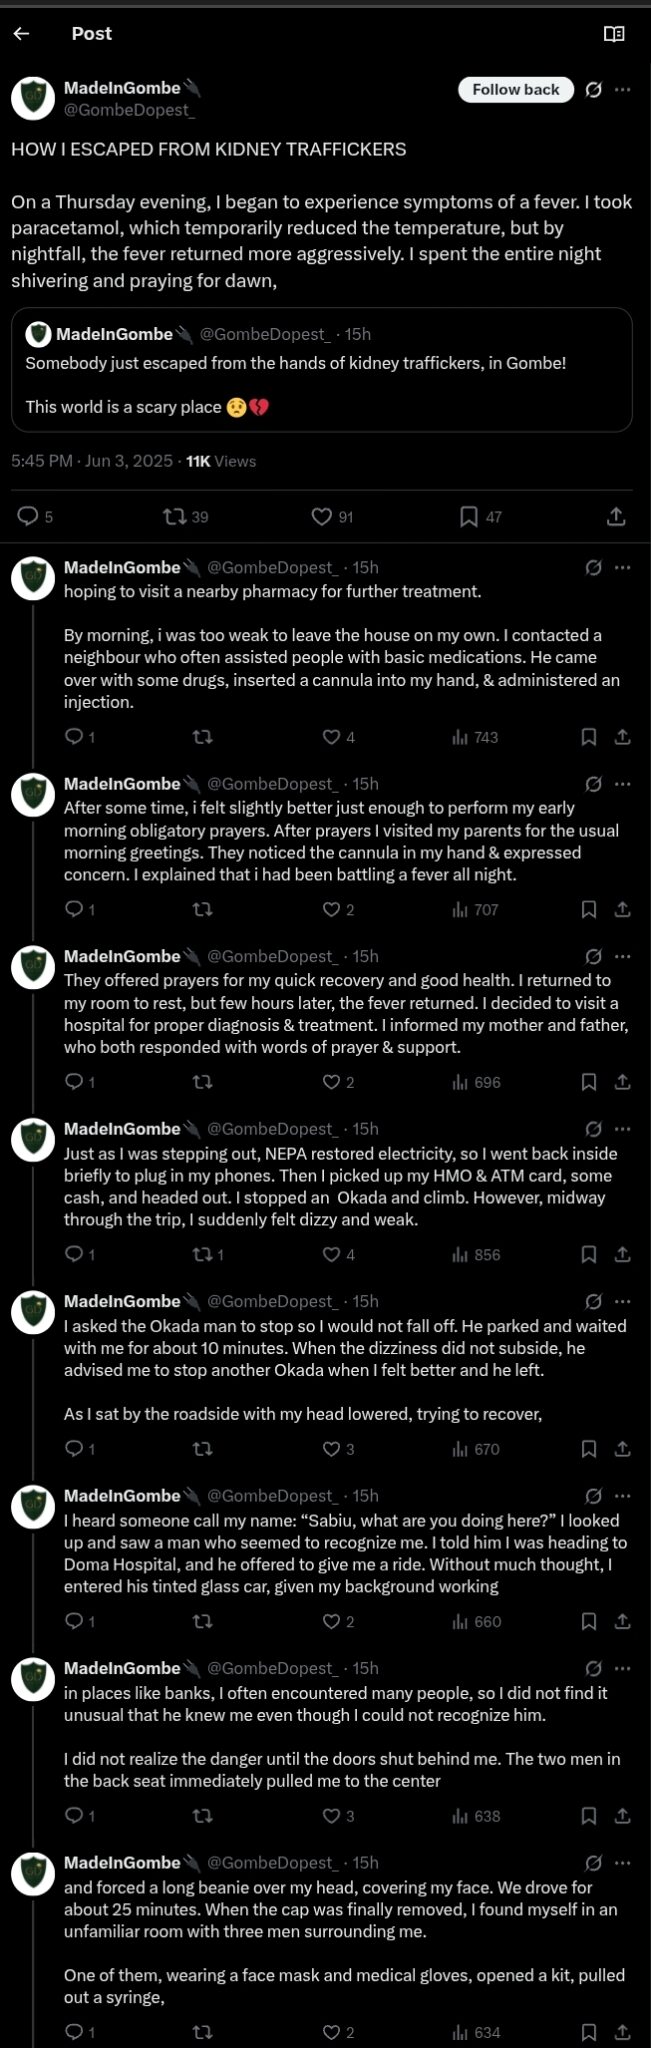This screenshot has height=2048, width=651.
Task: Share the reply about the Okada man
Action: point(622,1448)
